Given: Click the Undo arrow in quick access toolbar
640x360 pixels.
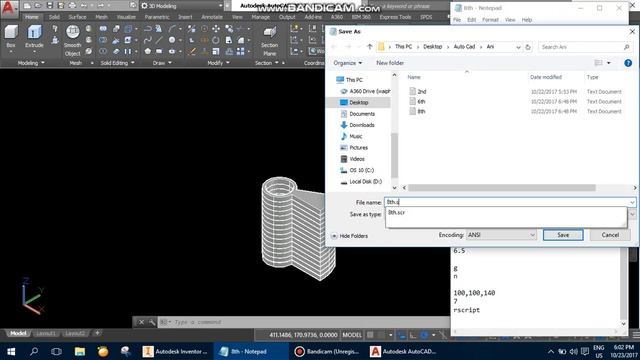Looking at the screenshot, I should 83,6.
